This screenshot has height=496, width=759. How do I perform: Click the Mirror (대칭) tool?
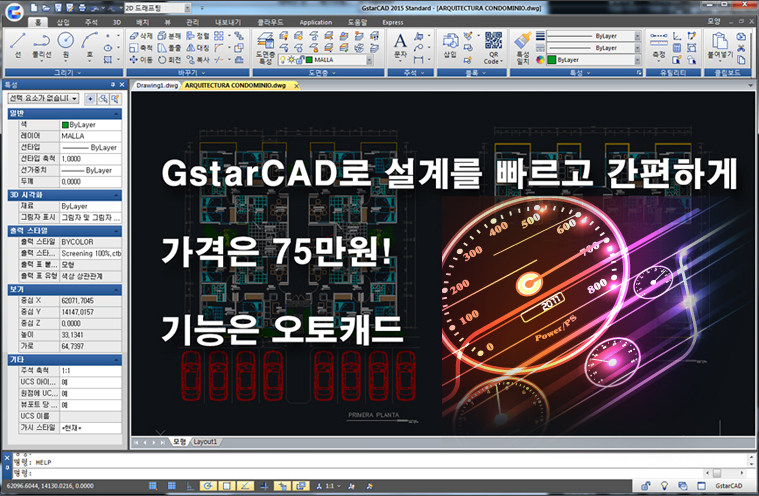coord(198,48)
